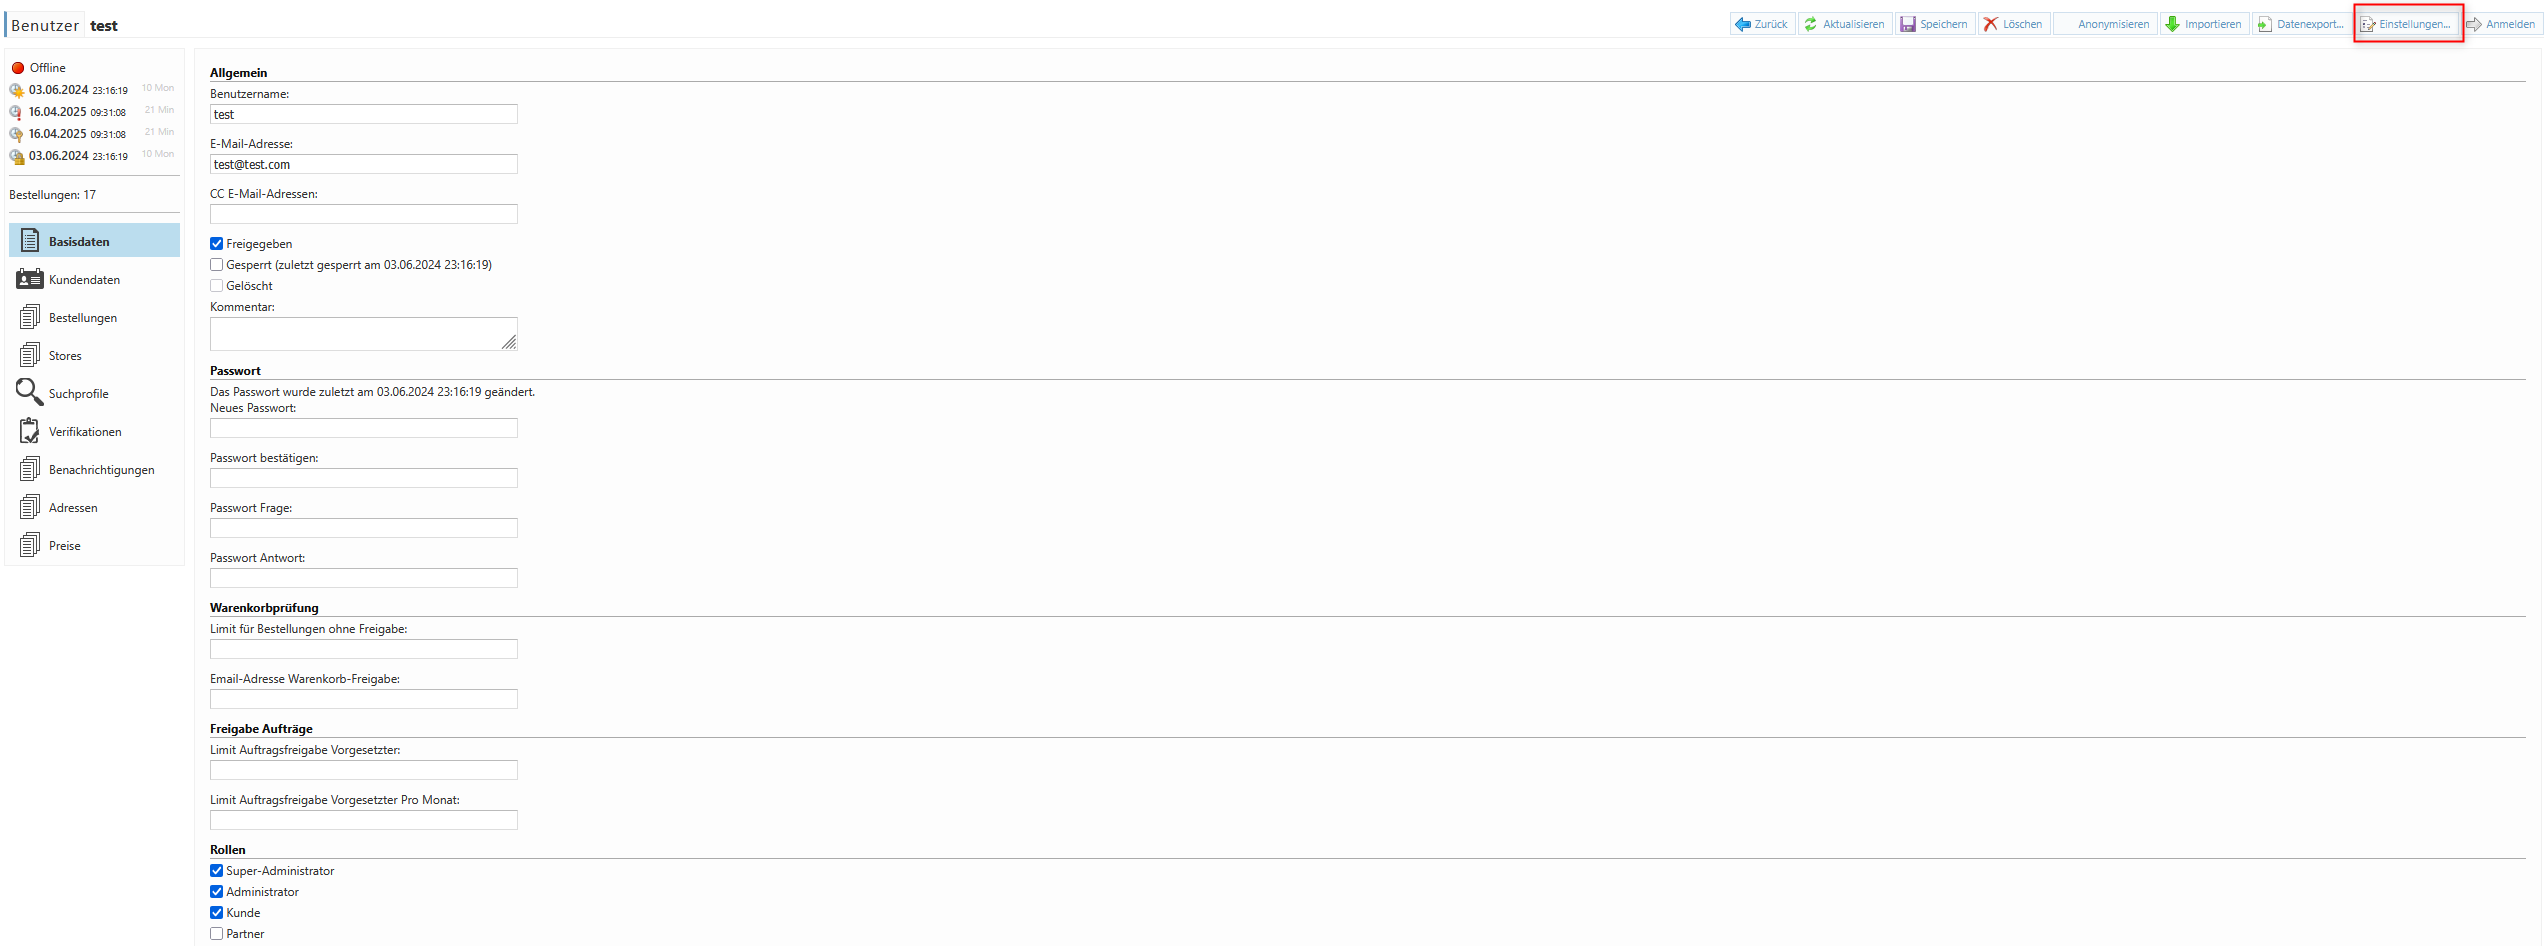This screenshot has height=946, width=2545.
Task: Click into the Neues Passwort field
Action: pos(363,429)
